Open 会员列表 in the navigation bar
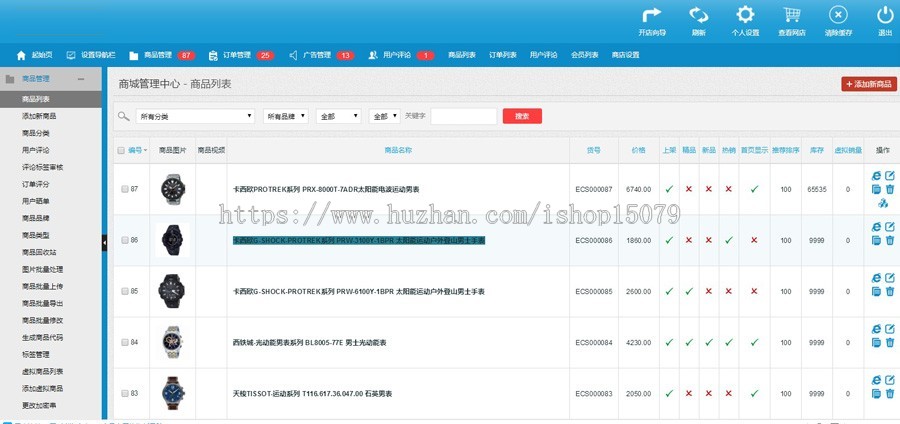Viewport: 900px width, 424px height. pos(584,55)
